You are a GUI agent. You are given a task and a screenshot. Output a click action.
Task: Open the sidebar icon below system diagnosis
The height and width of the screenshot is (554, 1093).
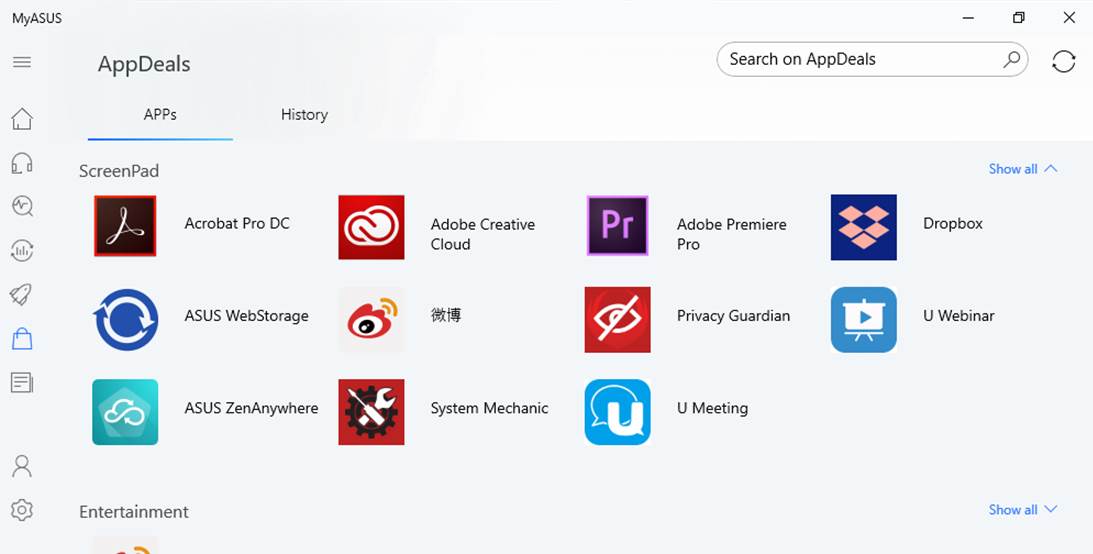tap(22, 250)
